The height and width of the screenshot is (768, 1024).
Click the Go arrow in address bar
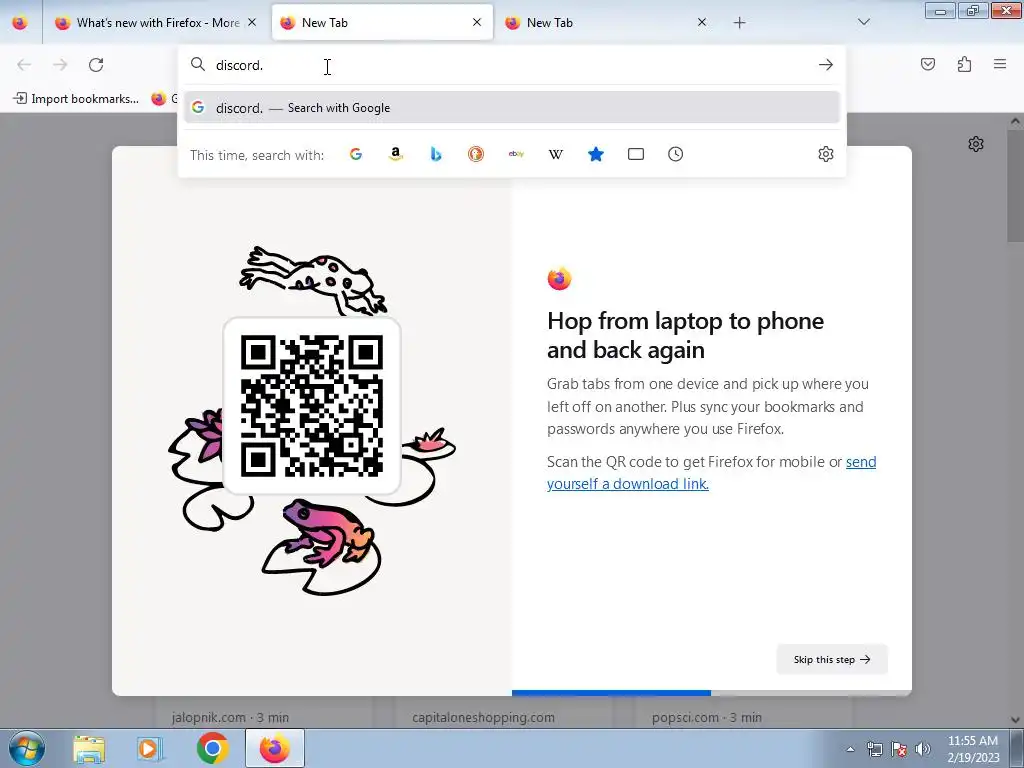[825, 65]
